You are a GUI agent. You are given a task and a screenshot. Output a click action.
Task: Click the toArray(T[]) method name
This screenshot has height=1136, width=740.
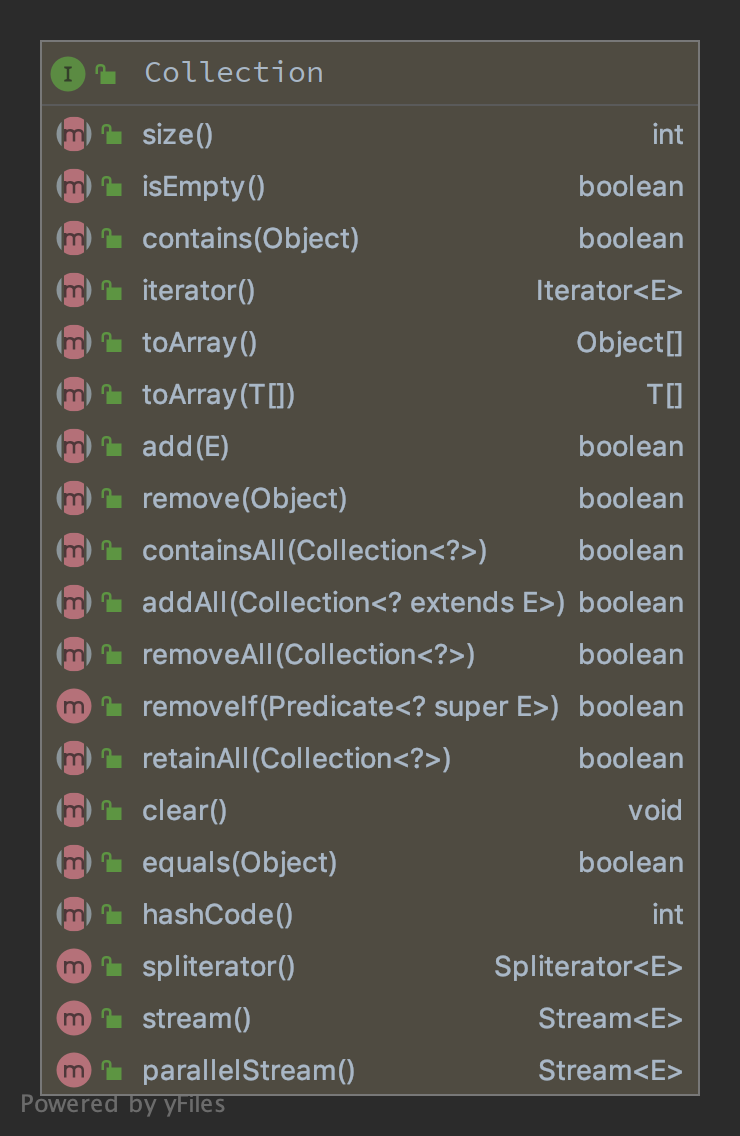click(218, 395)
